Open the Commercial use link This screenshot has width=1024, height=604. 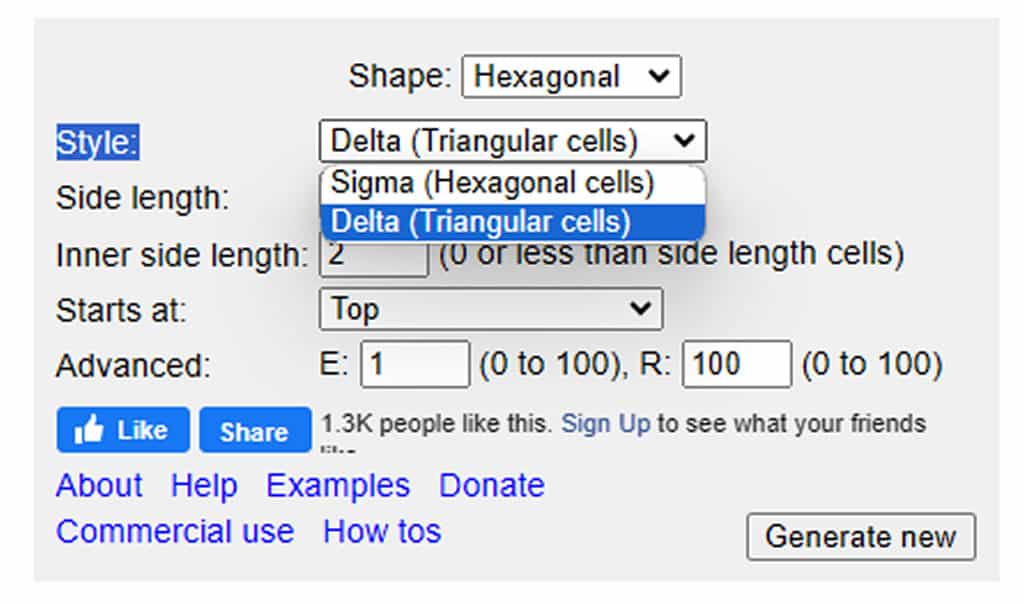click(x=175, y=532)
